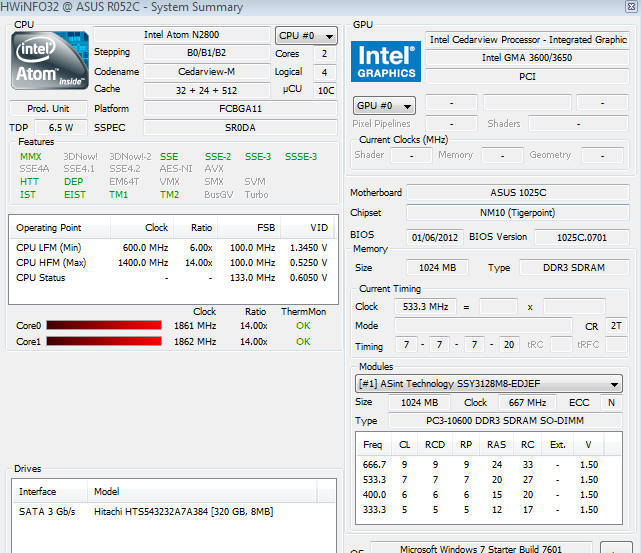Click the memory Type DDR3 SDRAM field
641x553 pixels.
pos(574,268)
